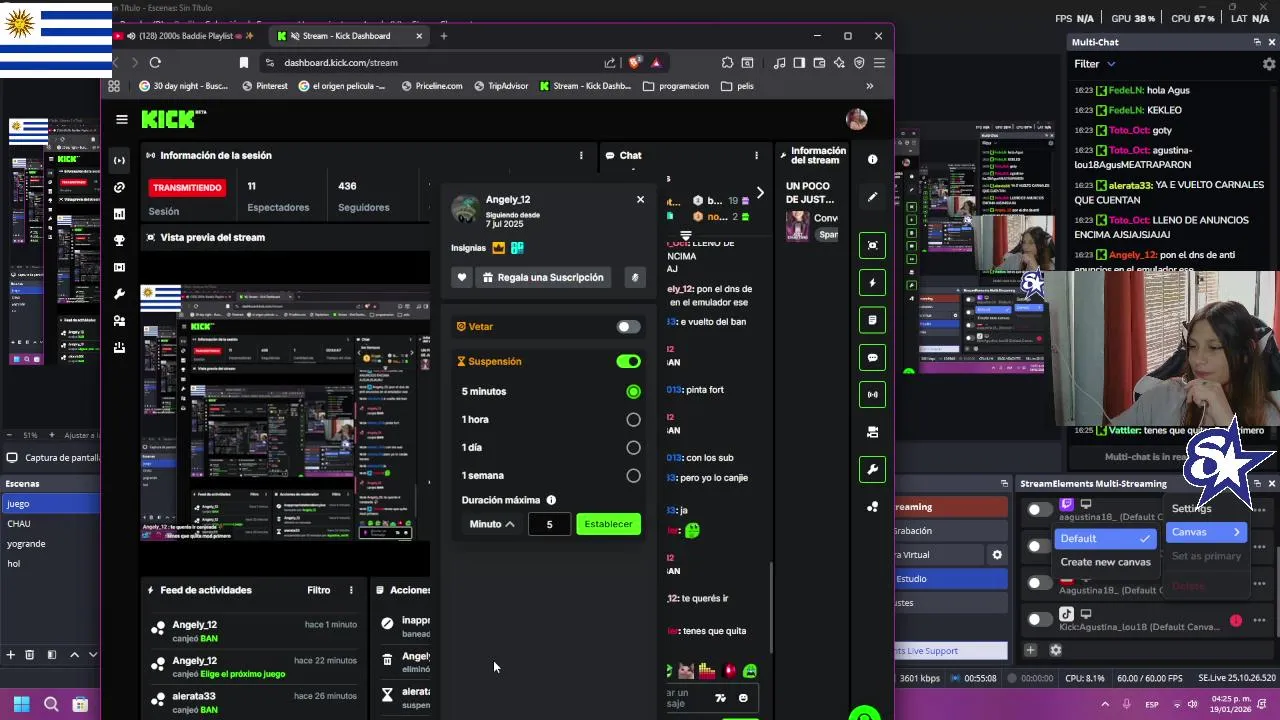Toggle the Kick:Agustina_lou18 output switch

pos(1038,620)
